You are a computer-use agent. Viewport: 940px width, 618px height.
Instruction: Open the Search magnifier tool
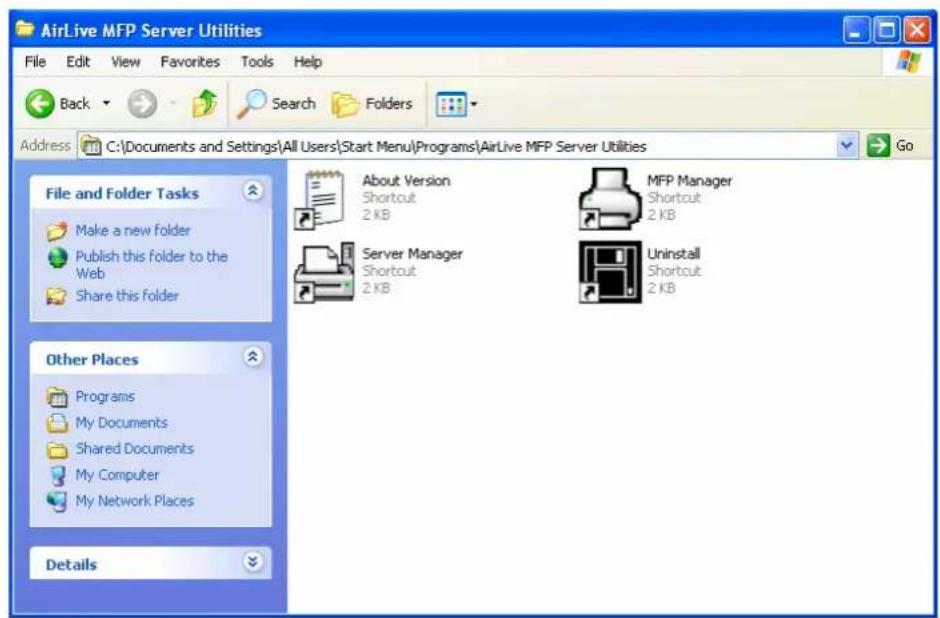coord(276,104)
